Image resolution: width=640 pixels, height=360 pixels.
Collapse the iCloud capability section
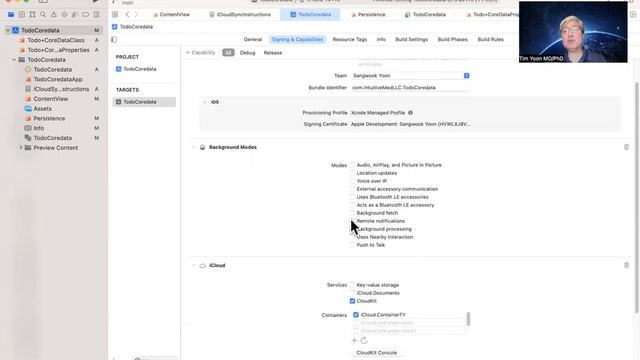pyautogui.click(x=193, y=265)
